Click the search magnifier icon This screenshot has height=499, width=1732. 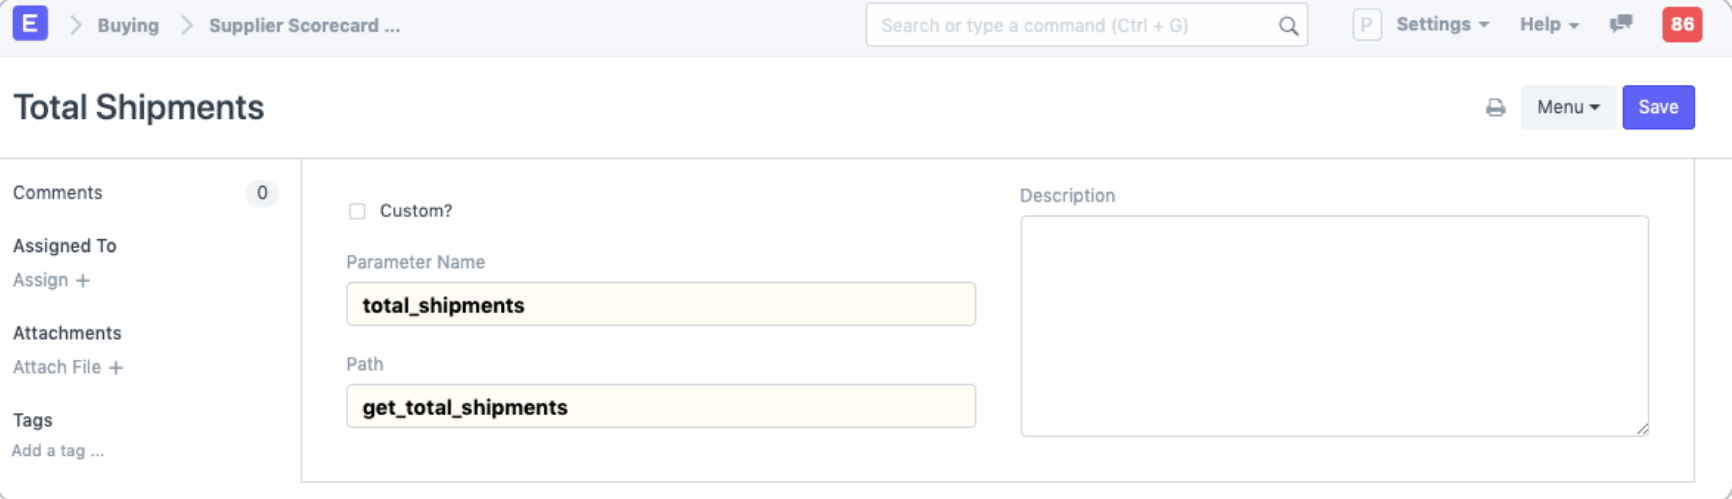point(1288,26)
